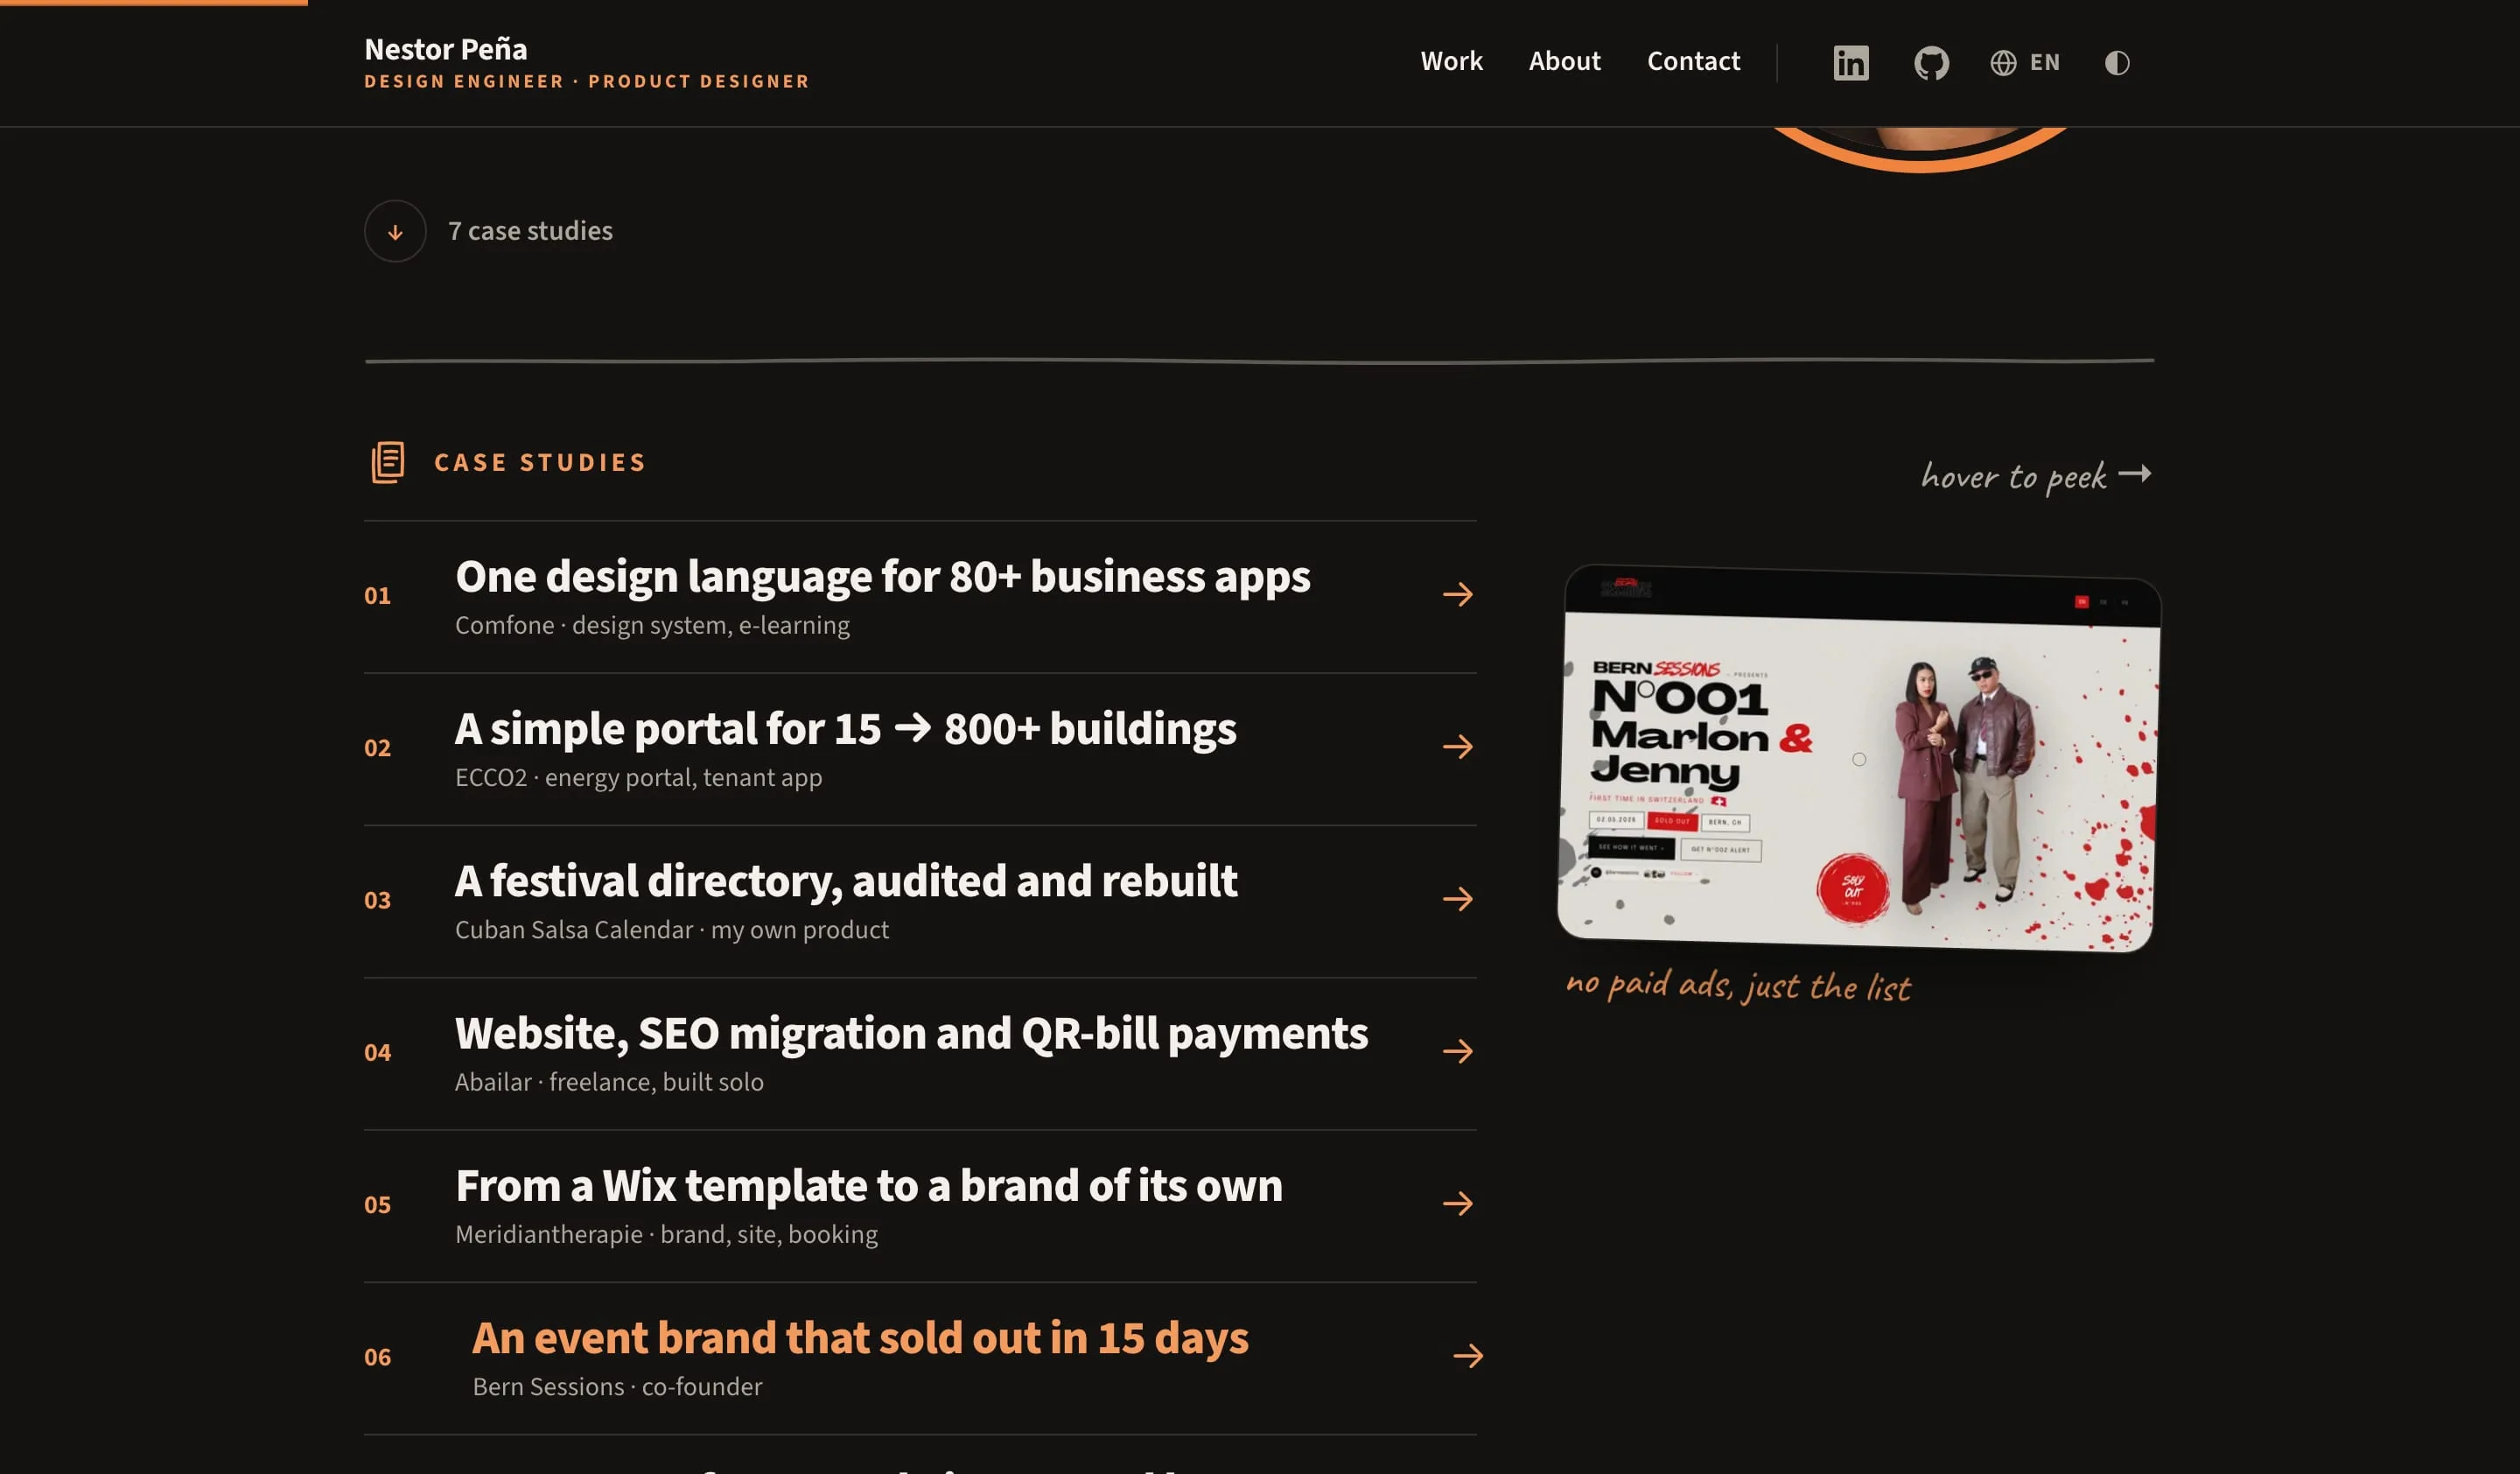Click the "Comfone · design system, e-learning" subtitle
2520x1474 pixels.
652,625
